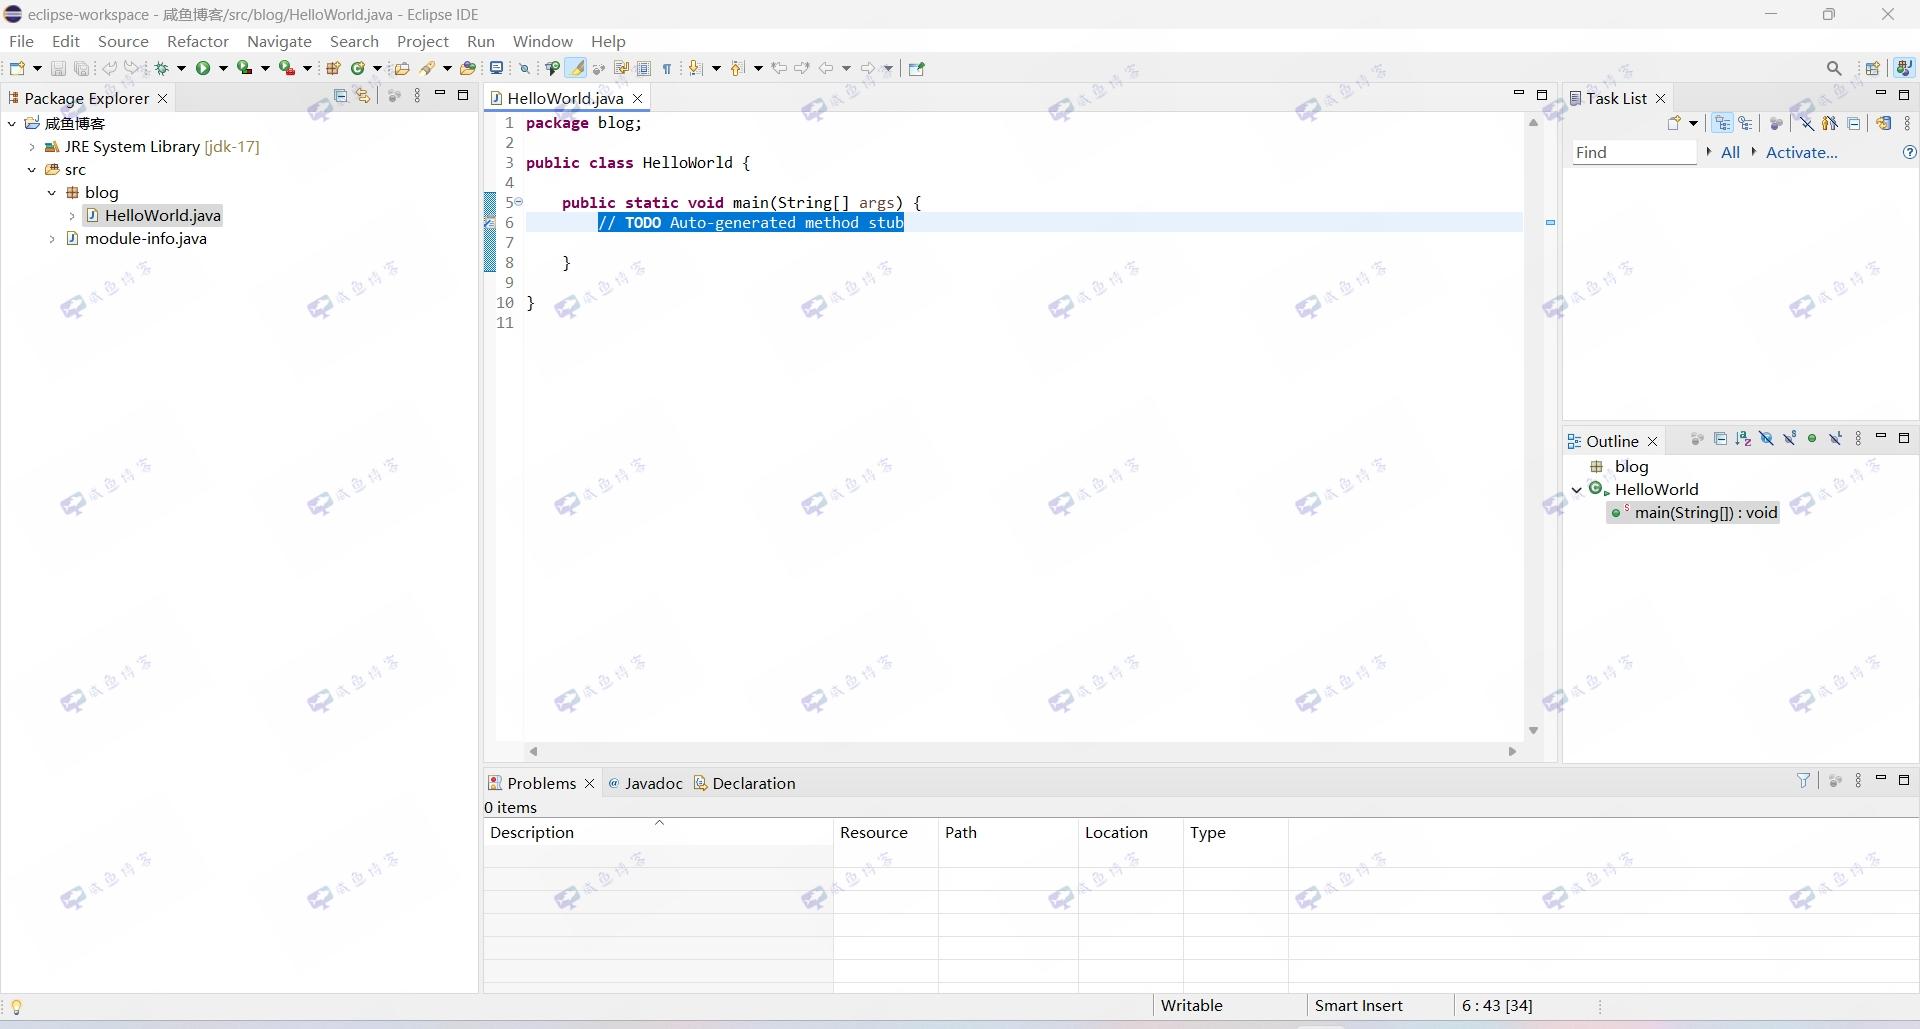Collapse the src folder node
The width and height of the screenshot is (1920, 1029).
coord(32,169)
